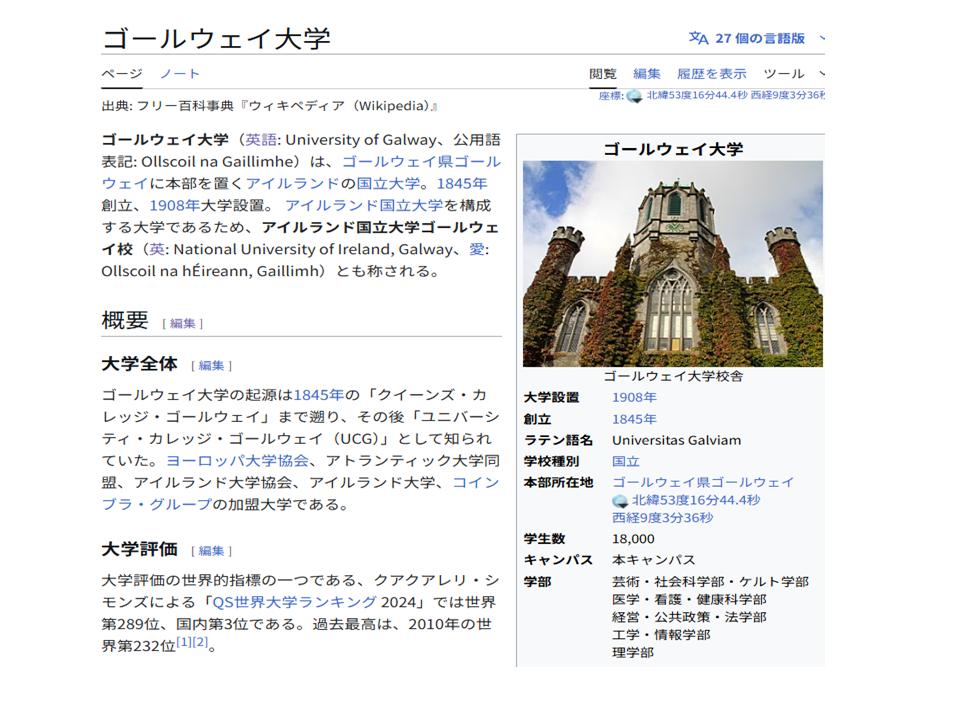Select the ページ tab

tap(121, 74)
